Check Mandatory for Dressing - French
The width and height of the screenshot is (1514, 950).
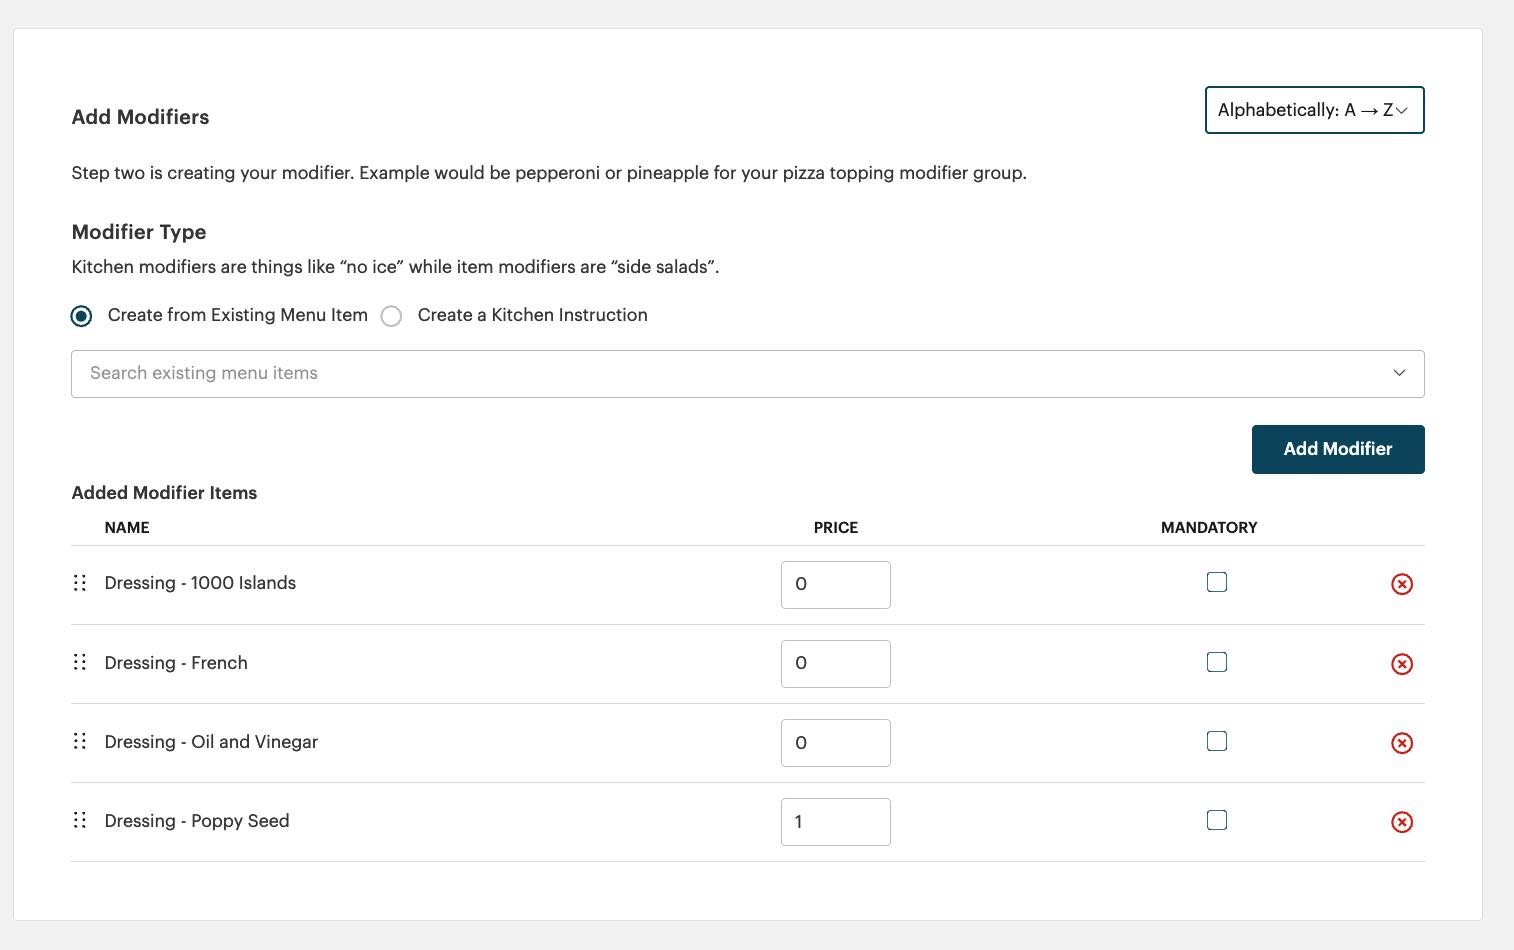pyautogui.click(x=1217, y=662)
